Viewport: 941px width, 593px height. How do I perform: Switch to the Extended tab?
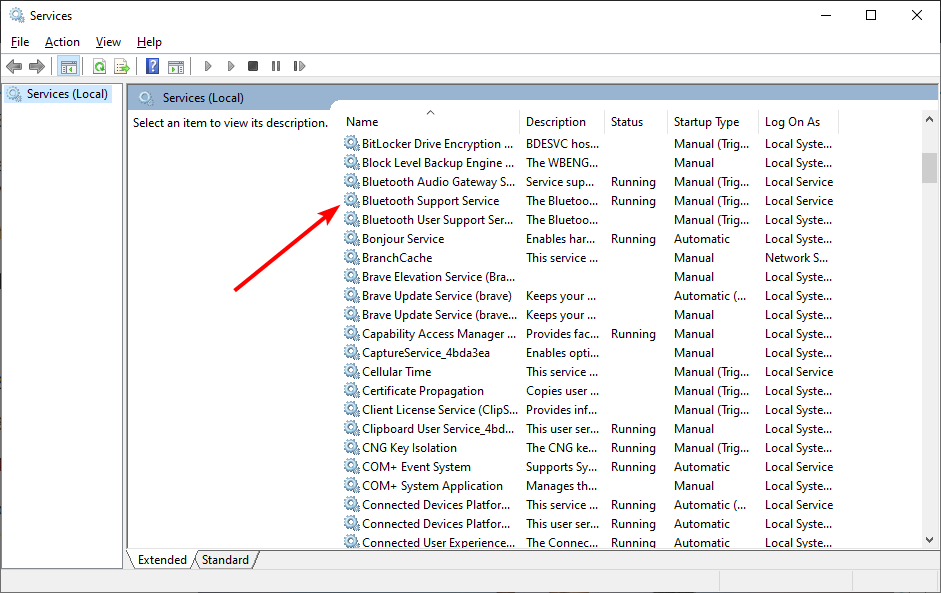click(162, 559)
